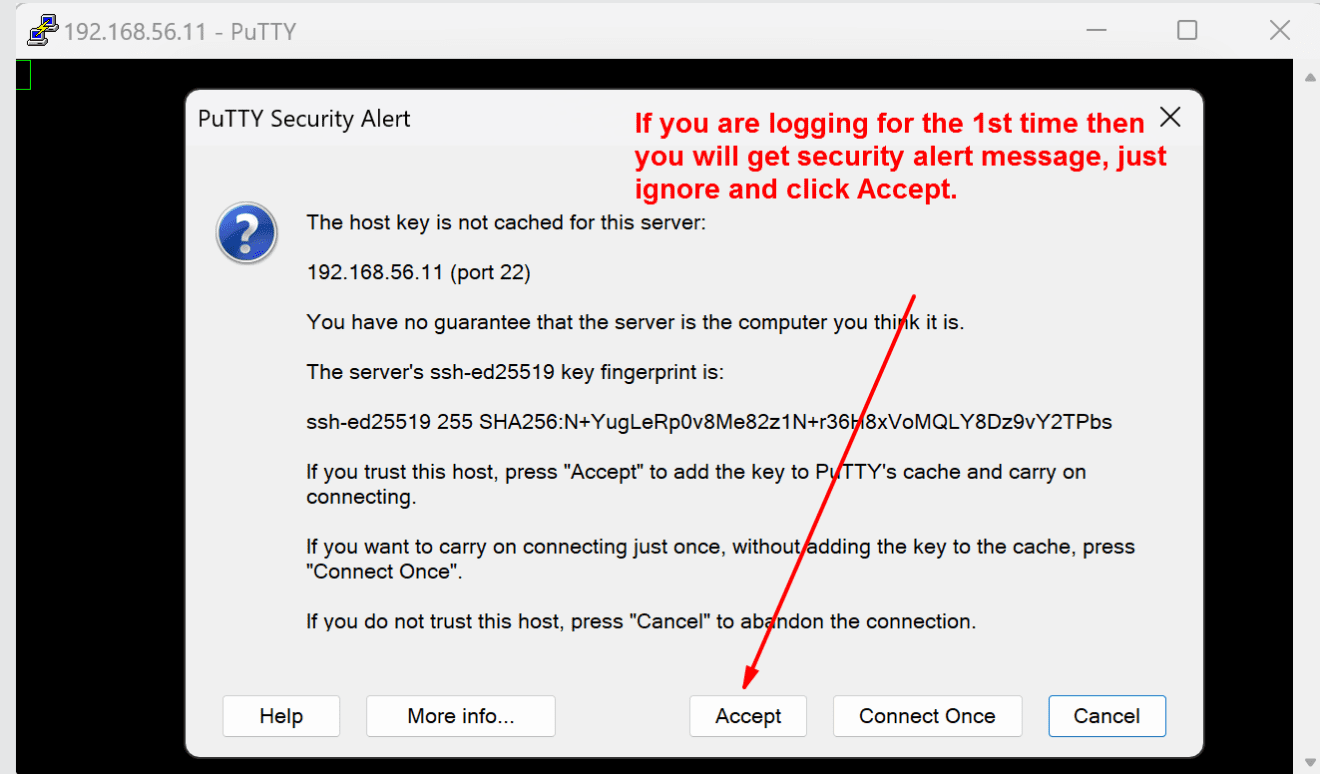Click the scrollbar track on the right edge
This screenshot has height=774, width=1320.
pos(1309,400)
